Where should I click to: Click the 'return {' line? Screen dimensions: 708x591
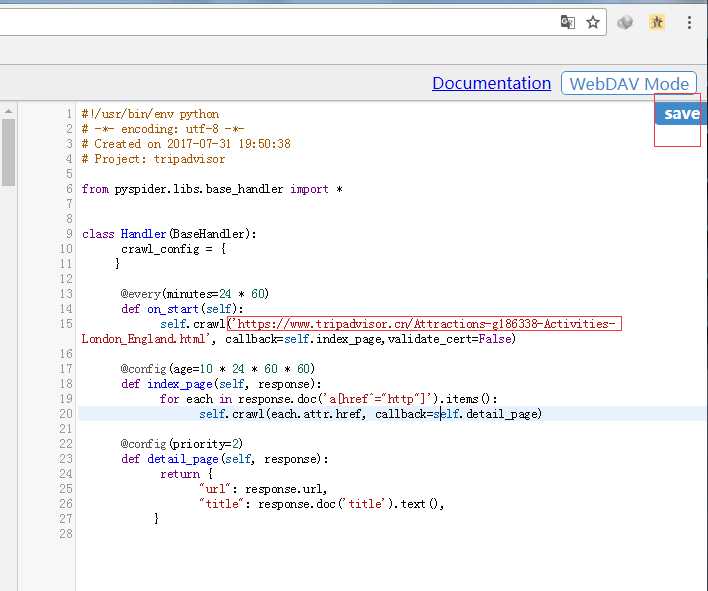pyautogui.click(x=186, y=474)
